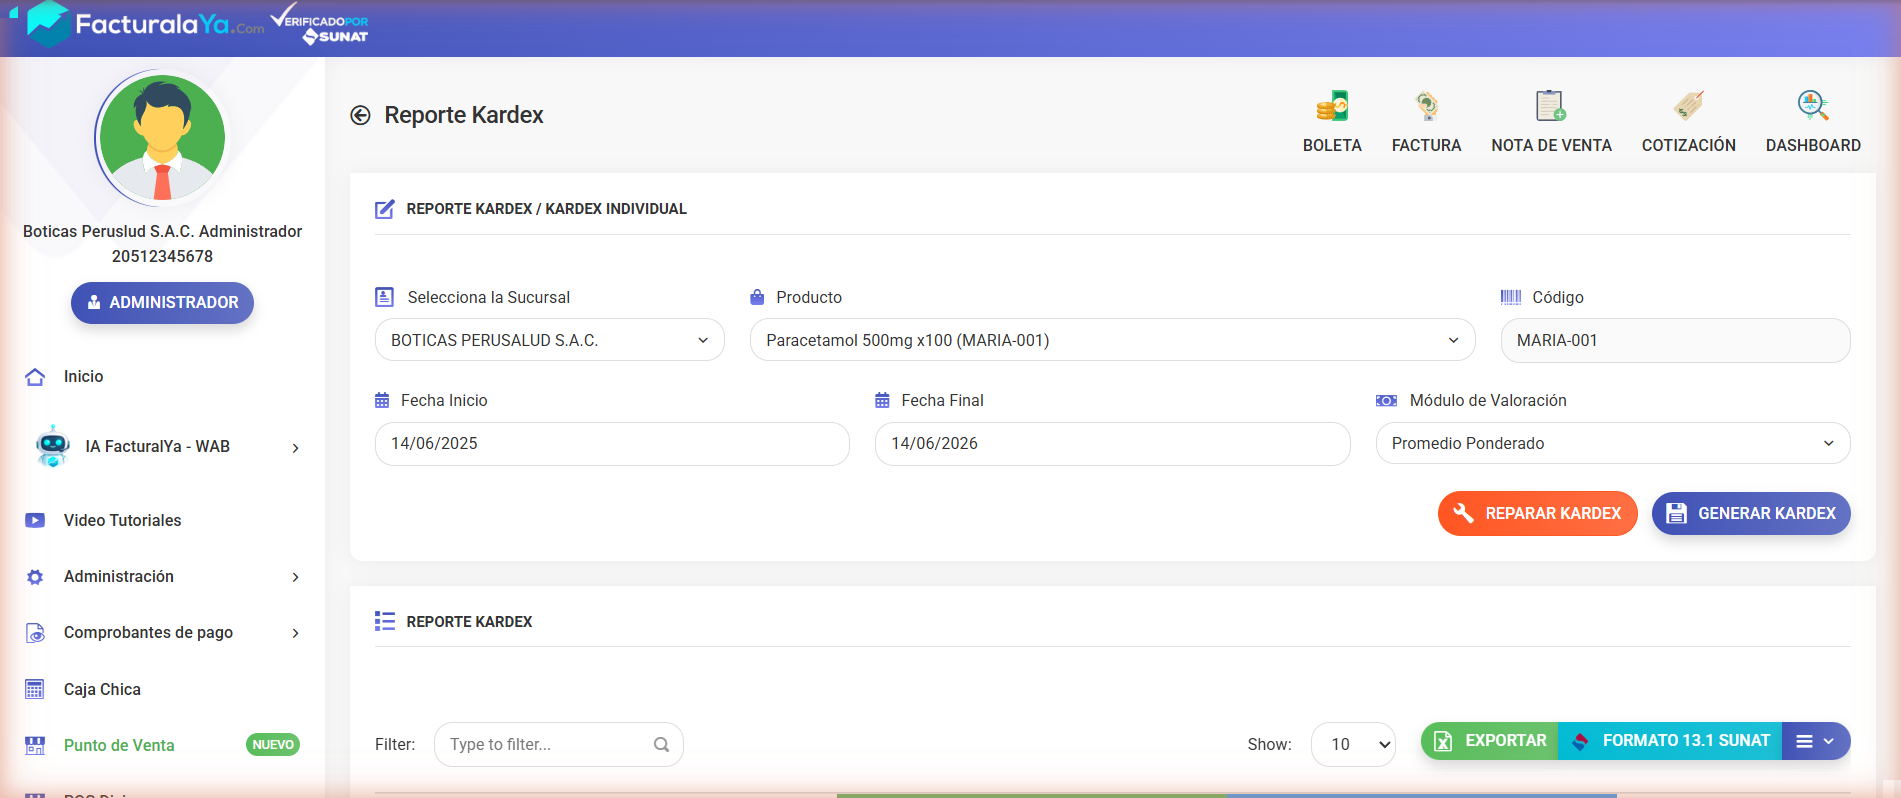Go to Inicio in the sidebar
Screen dimensions: 1901x798
tap(84, 377)
